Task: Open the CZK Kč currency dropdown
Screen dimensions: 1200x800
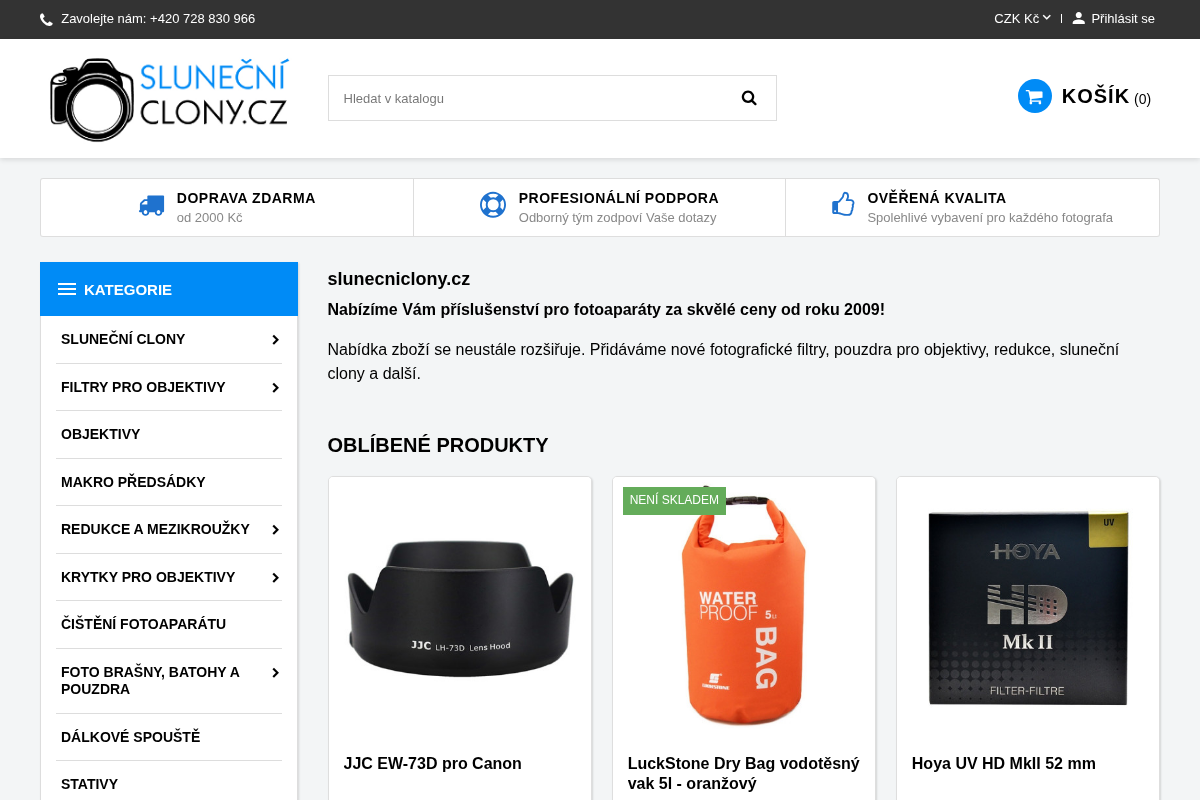Action: pos(1022,18)
